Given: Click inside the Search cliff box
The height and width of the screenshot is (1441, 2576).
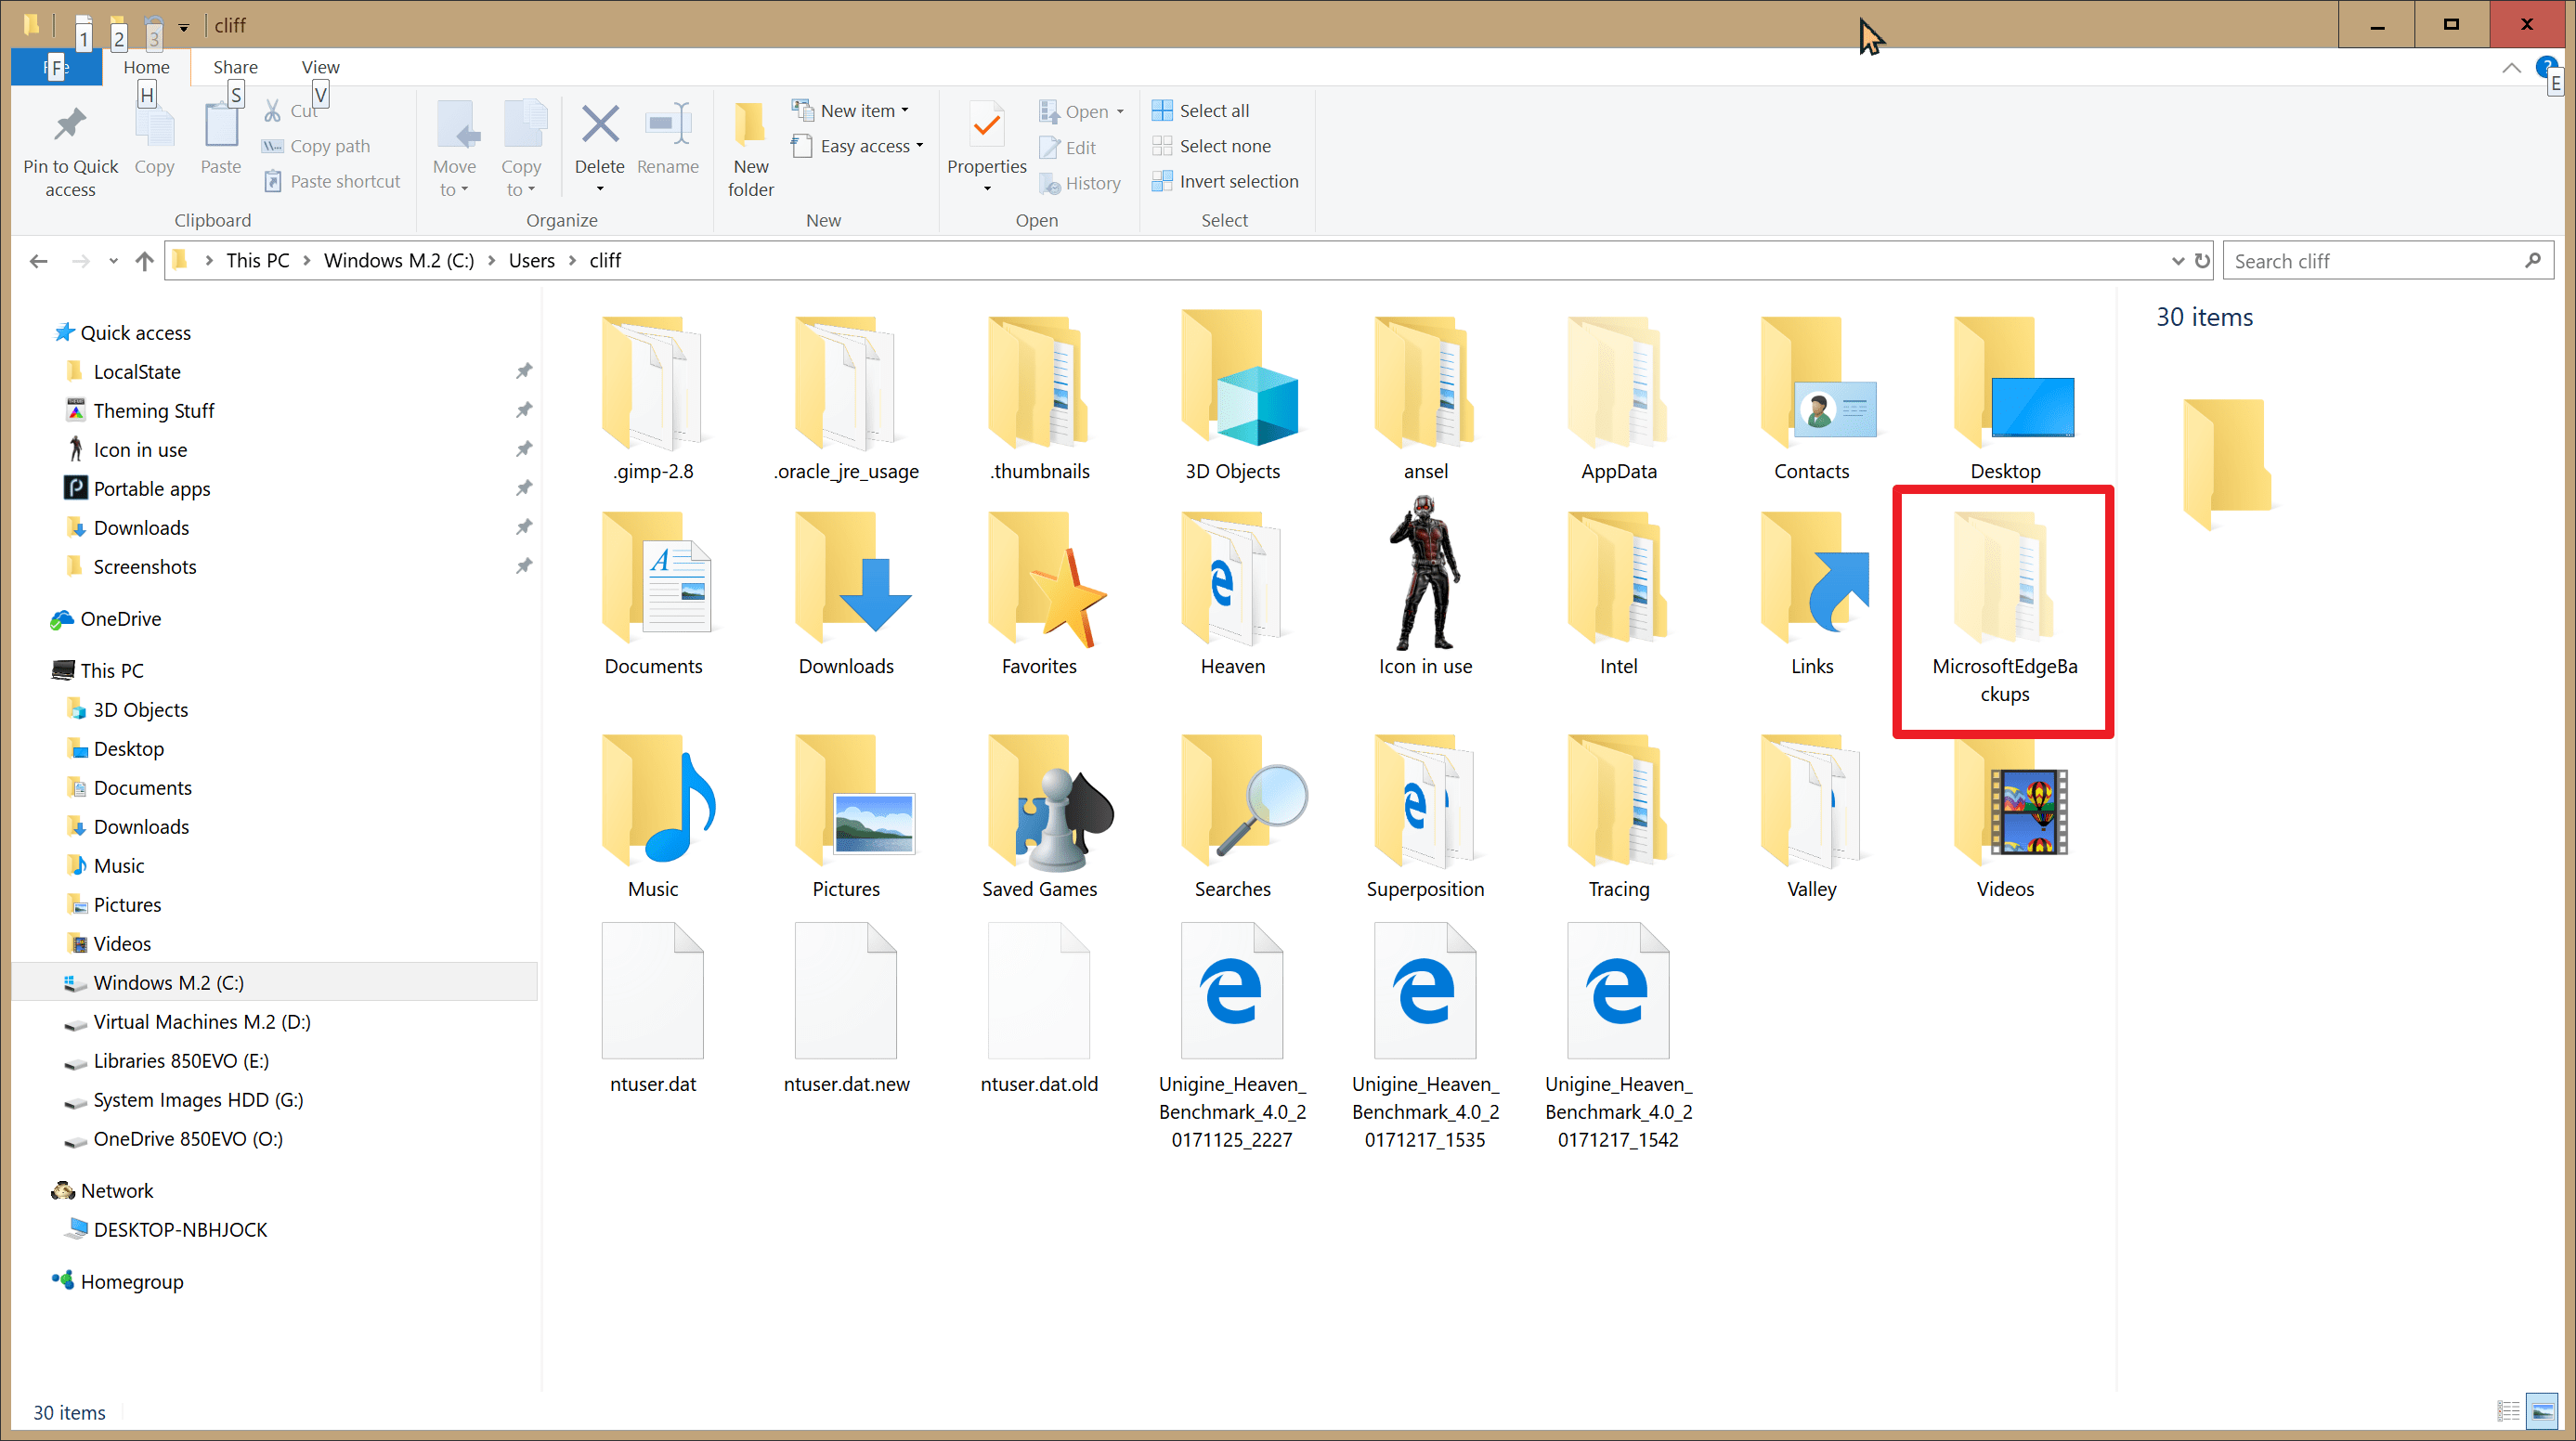Looking at the screenshot, I should 2380,260.
